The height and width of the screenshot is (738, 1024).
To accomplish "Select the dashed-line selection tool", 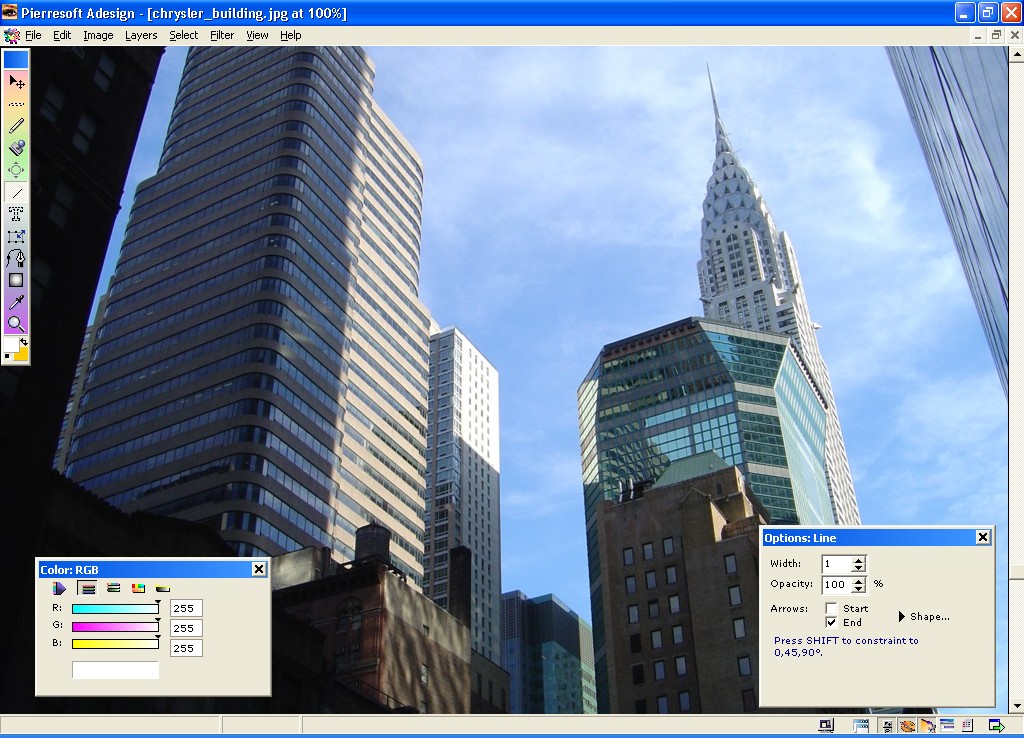I will pyautogui.click(x=16, y=103).
